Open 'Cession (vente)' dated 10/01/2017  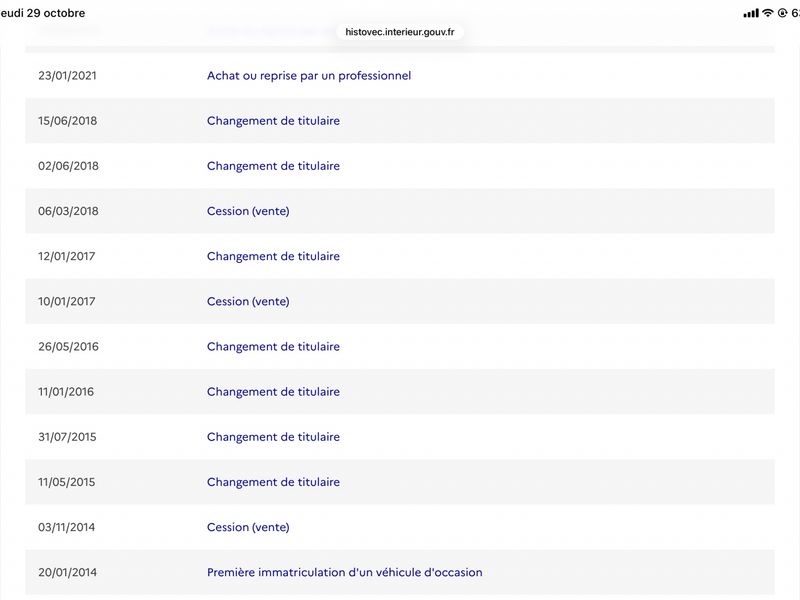(248, 302)
